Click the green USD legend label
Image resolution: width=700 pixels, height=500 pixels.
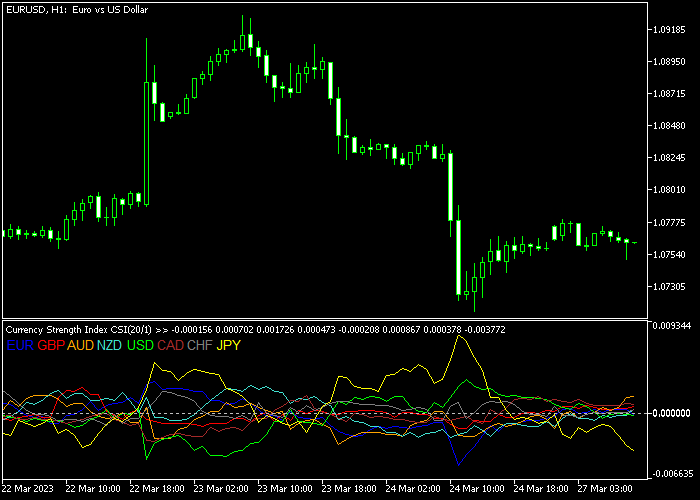click(141, 345)
